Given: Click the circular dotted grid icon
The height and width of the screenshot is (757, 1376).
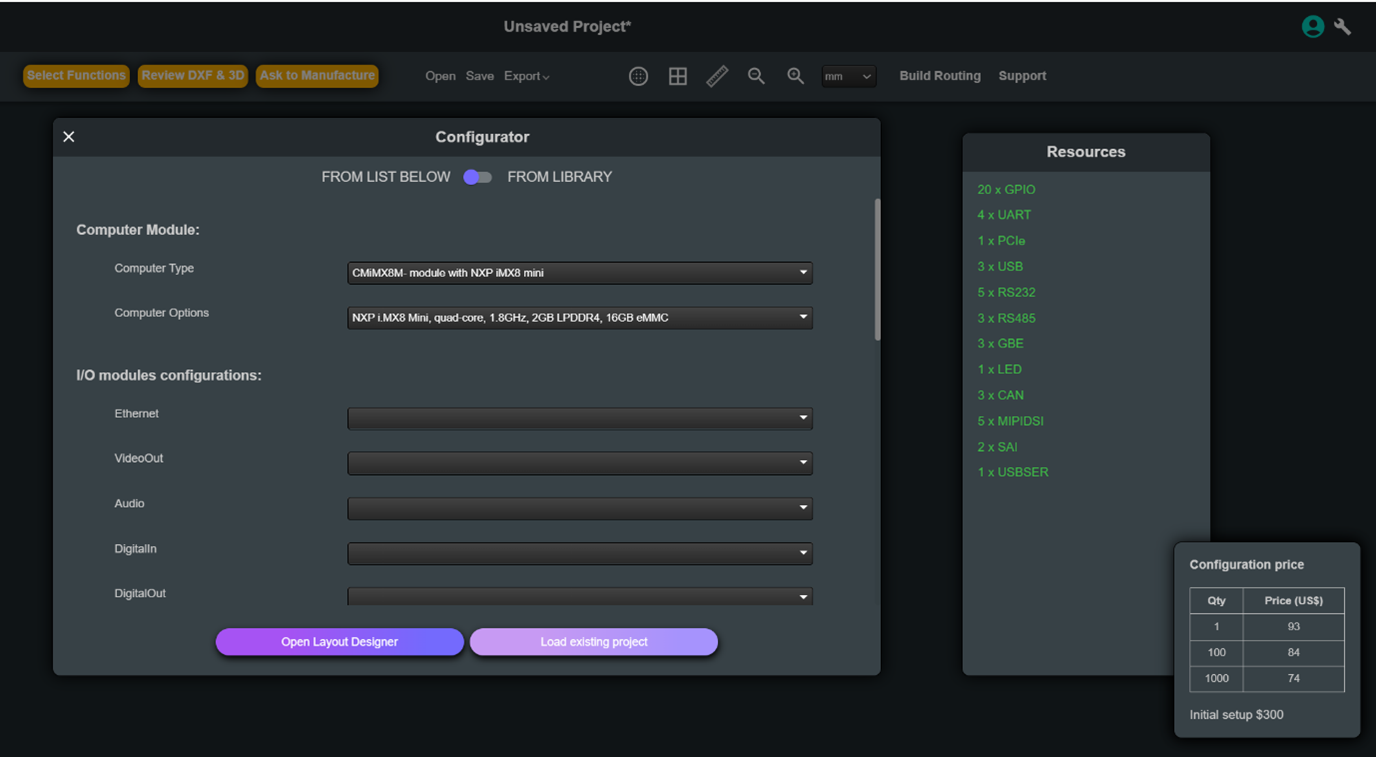Looking at the screenshot, I should tap(638, 76).
